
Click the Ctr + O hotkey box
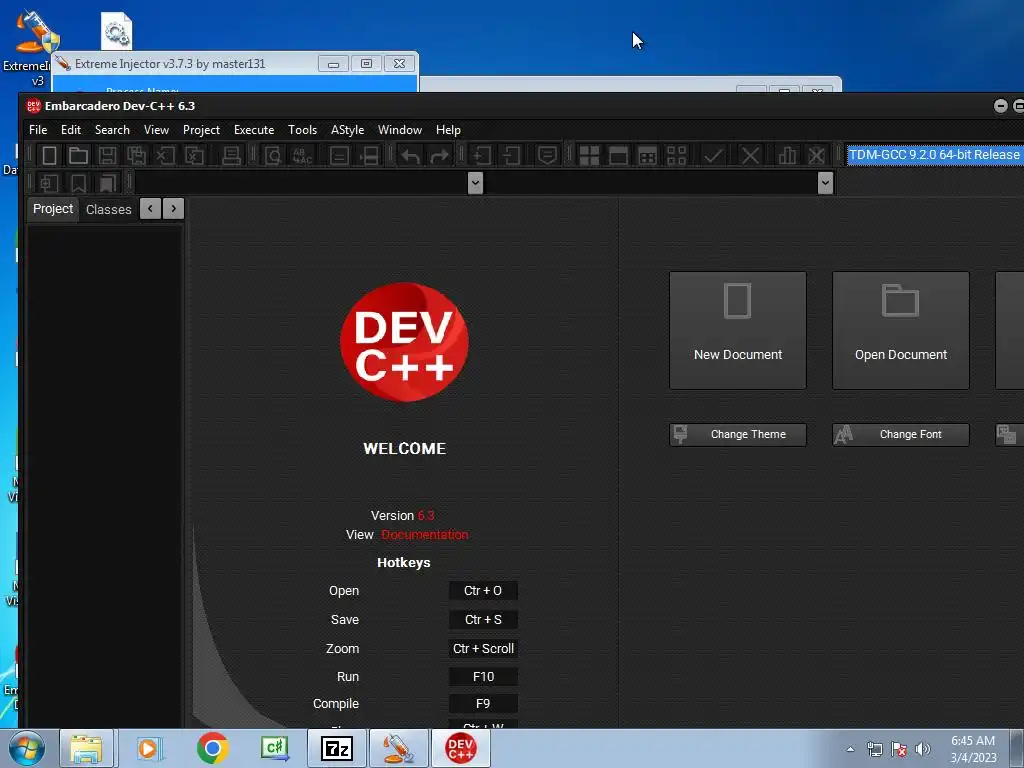pos(483,591)
